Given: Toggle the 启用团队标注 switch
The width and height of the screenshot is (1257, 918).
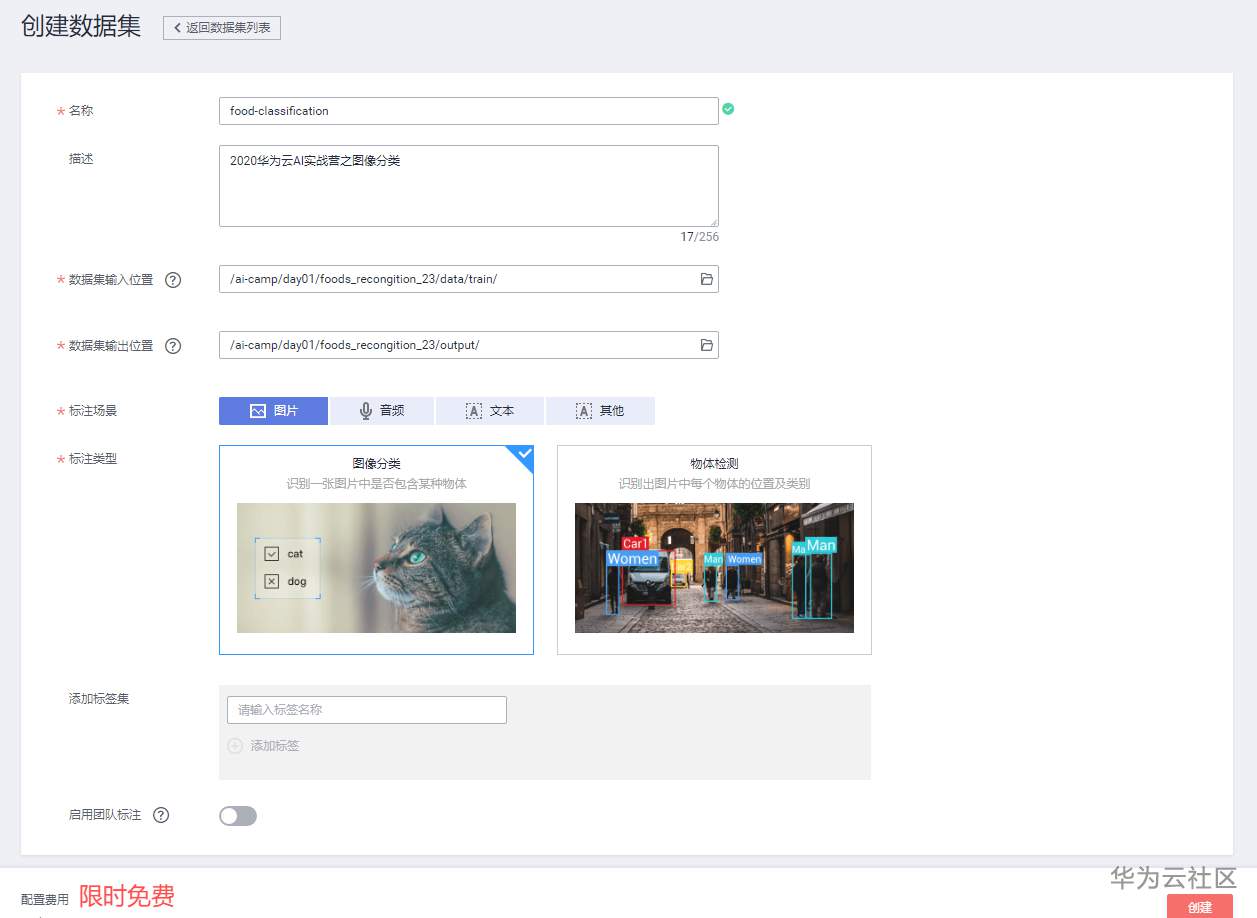Looking at the screenshot, I should click(x=237, y=816).
